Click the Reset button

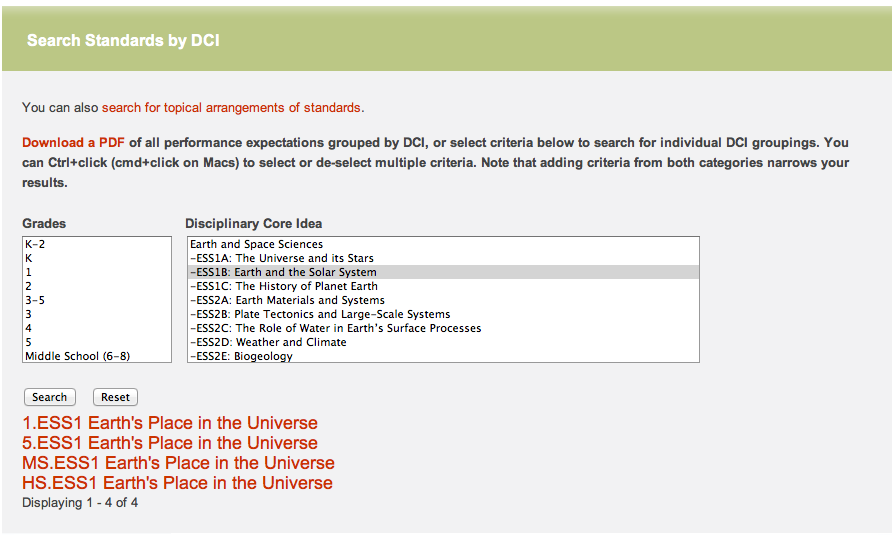(x=115, y=397)
